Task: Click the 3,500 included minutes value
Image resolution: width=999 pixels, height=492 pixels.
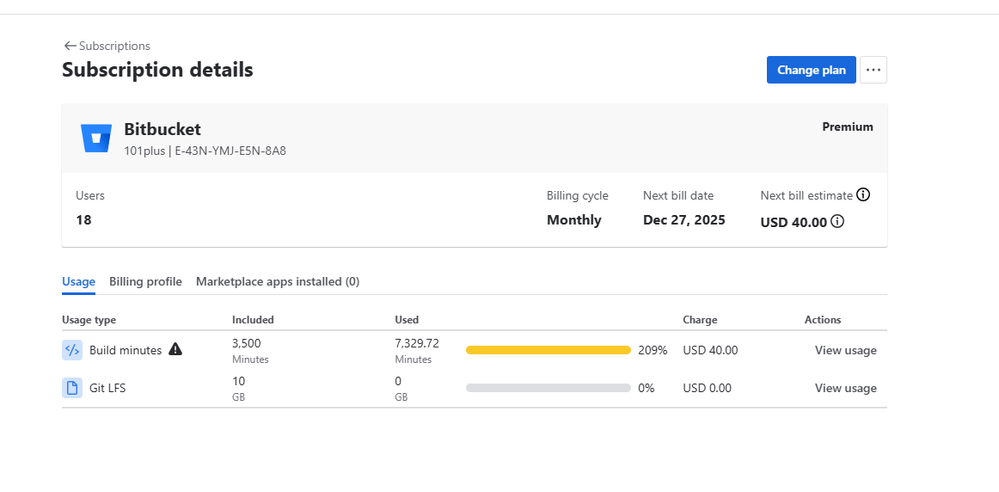Action: point(247,343)
